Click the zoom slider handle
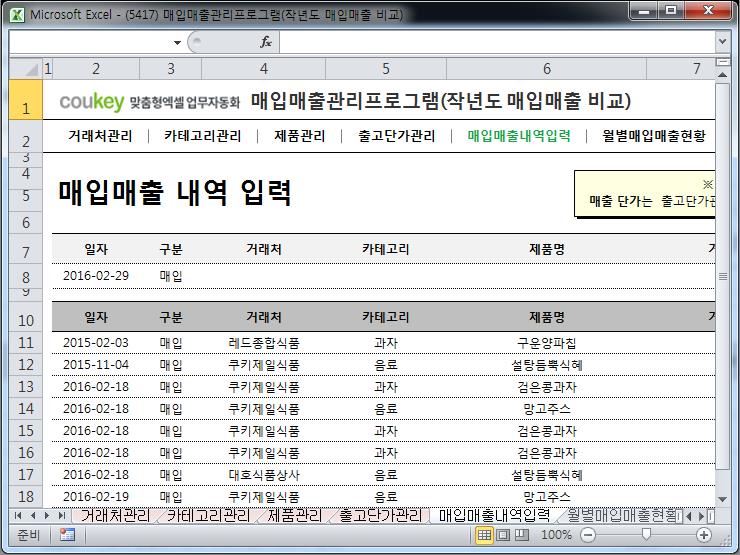Image resolution: width=740 pixels, height=555 pixels. (646, 534)
